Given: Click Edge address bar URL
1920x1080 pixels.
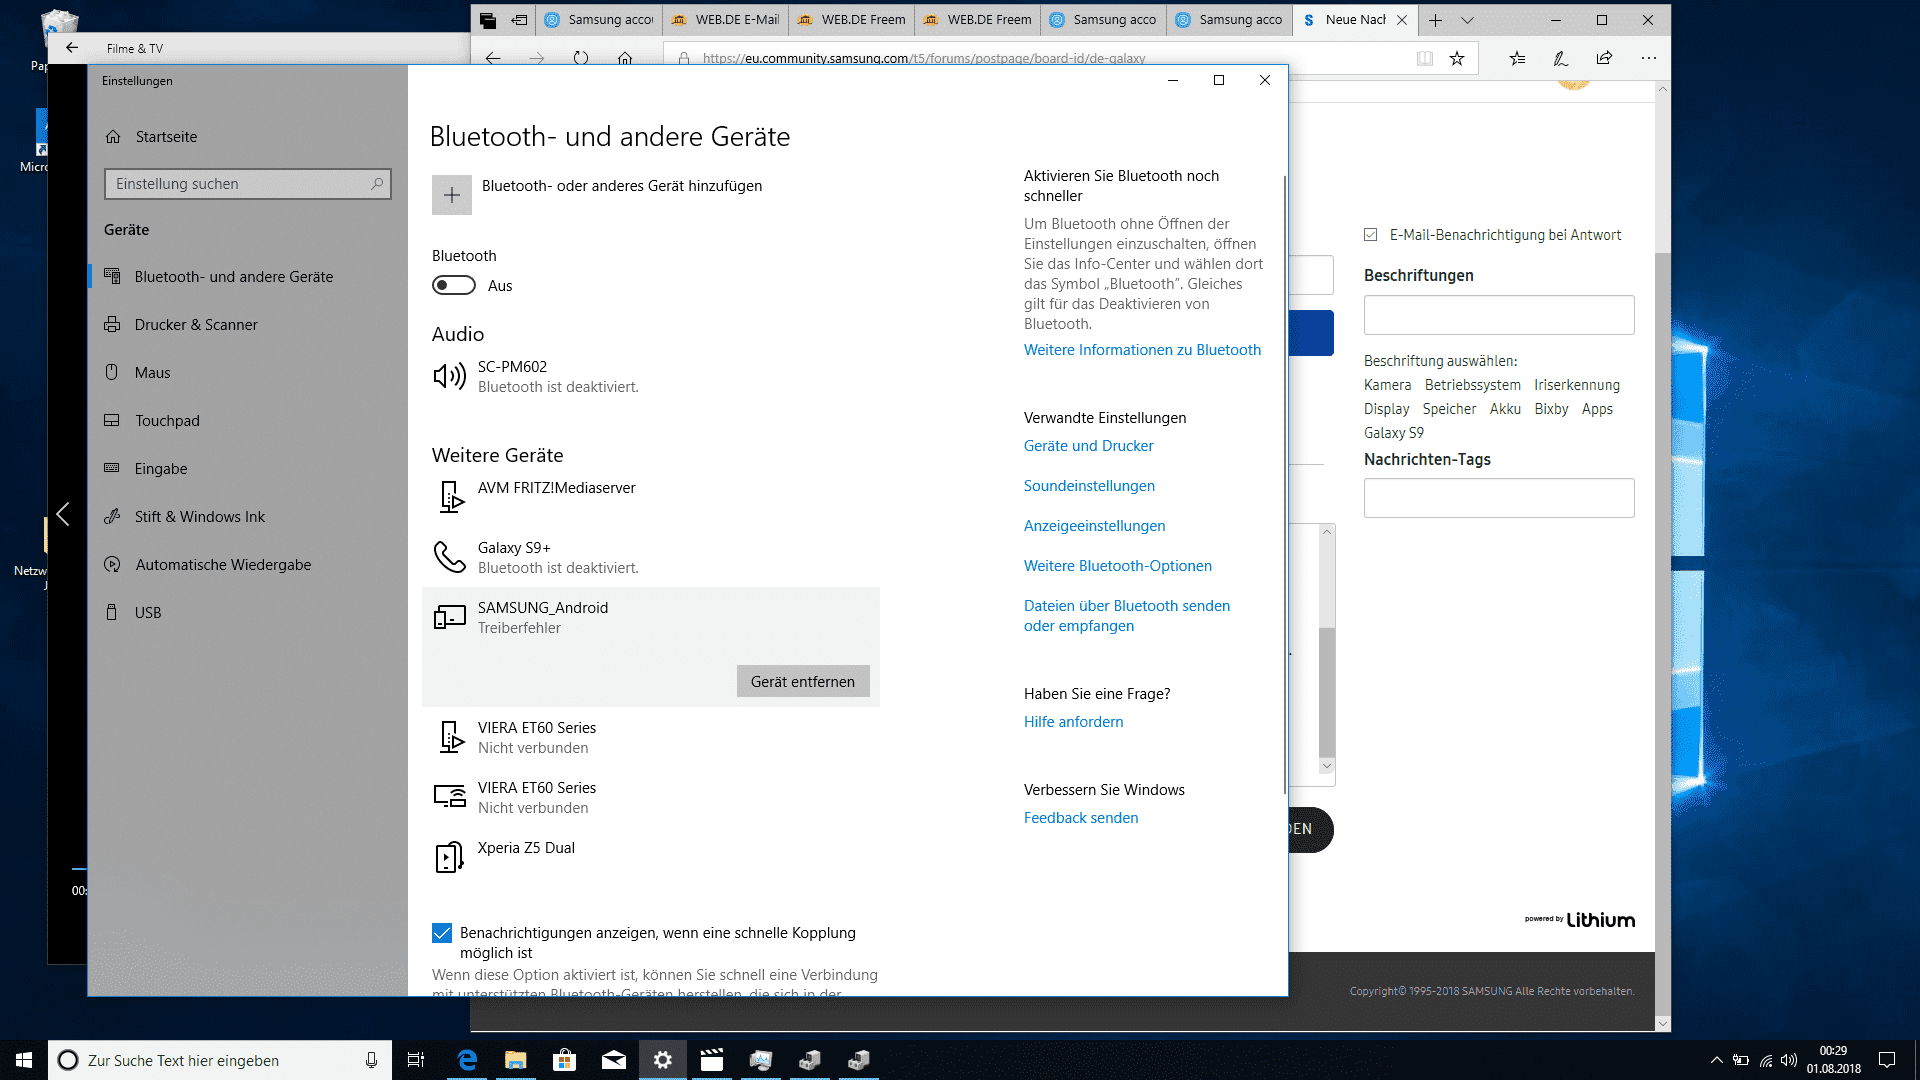Looking at the screenshot, I should click(x=923, y=58).
